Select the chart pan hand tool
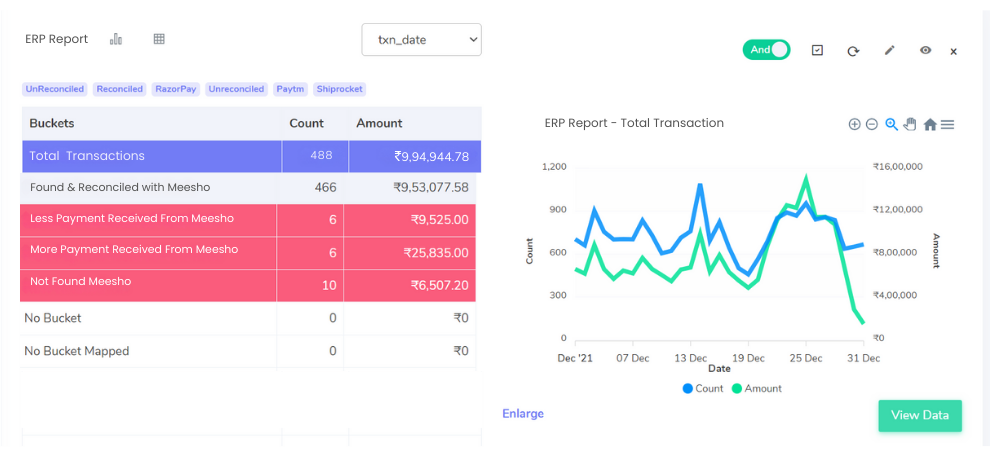Viewport: 990px width, 451px height. point(910,124)
